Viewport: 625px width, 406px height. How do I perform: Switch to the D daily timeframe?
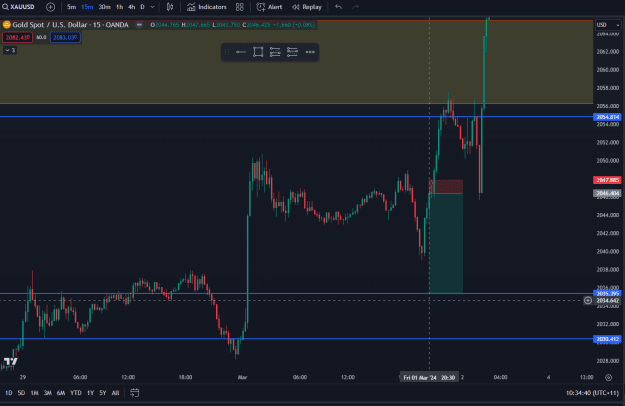point(142,7)
